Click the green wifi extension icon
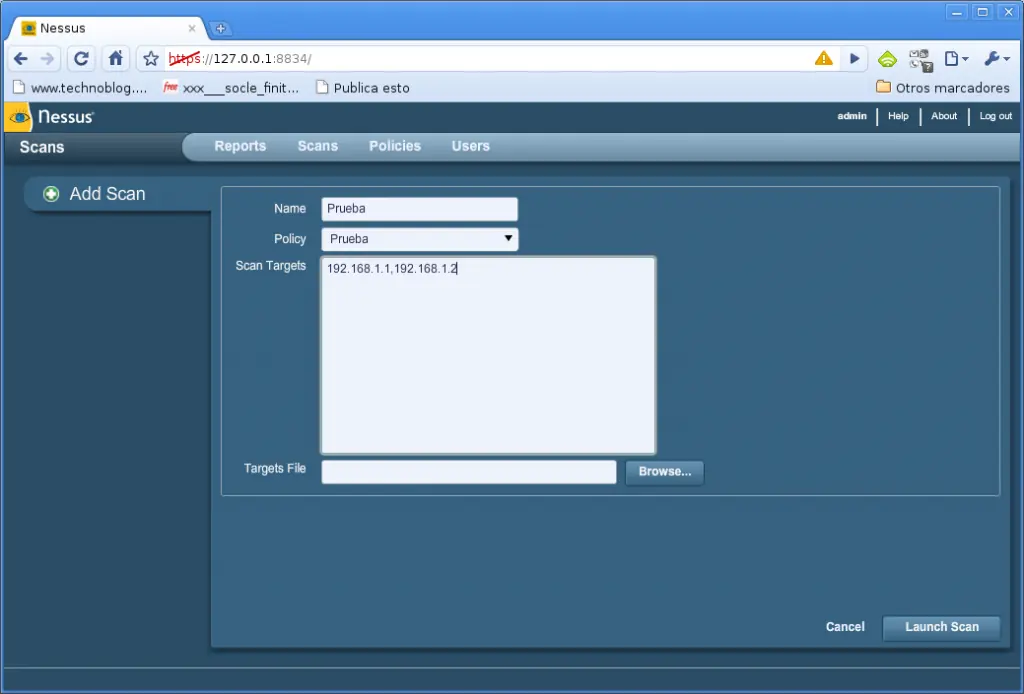 tap(887, 59)
